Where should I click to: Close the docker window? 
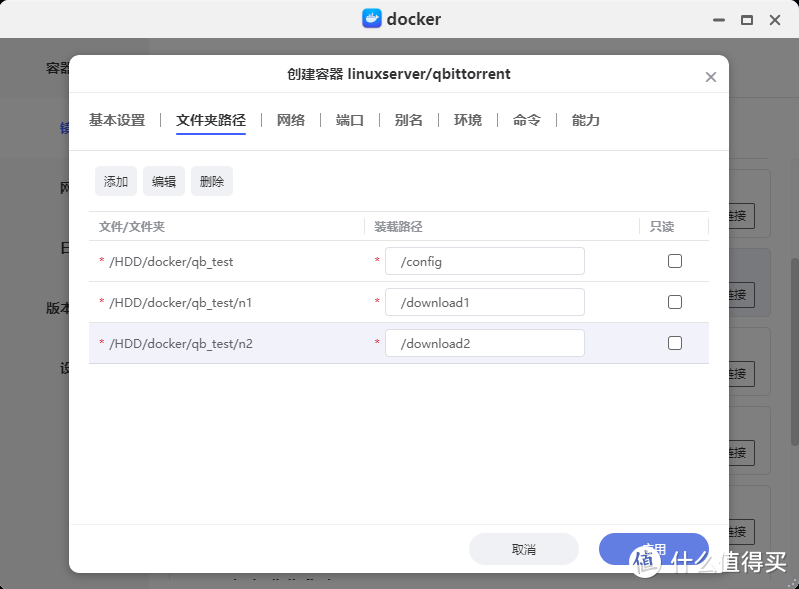[775, 20]
